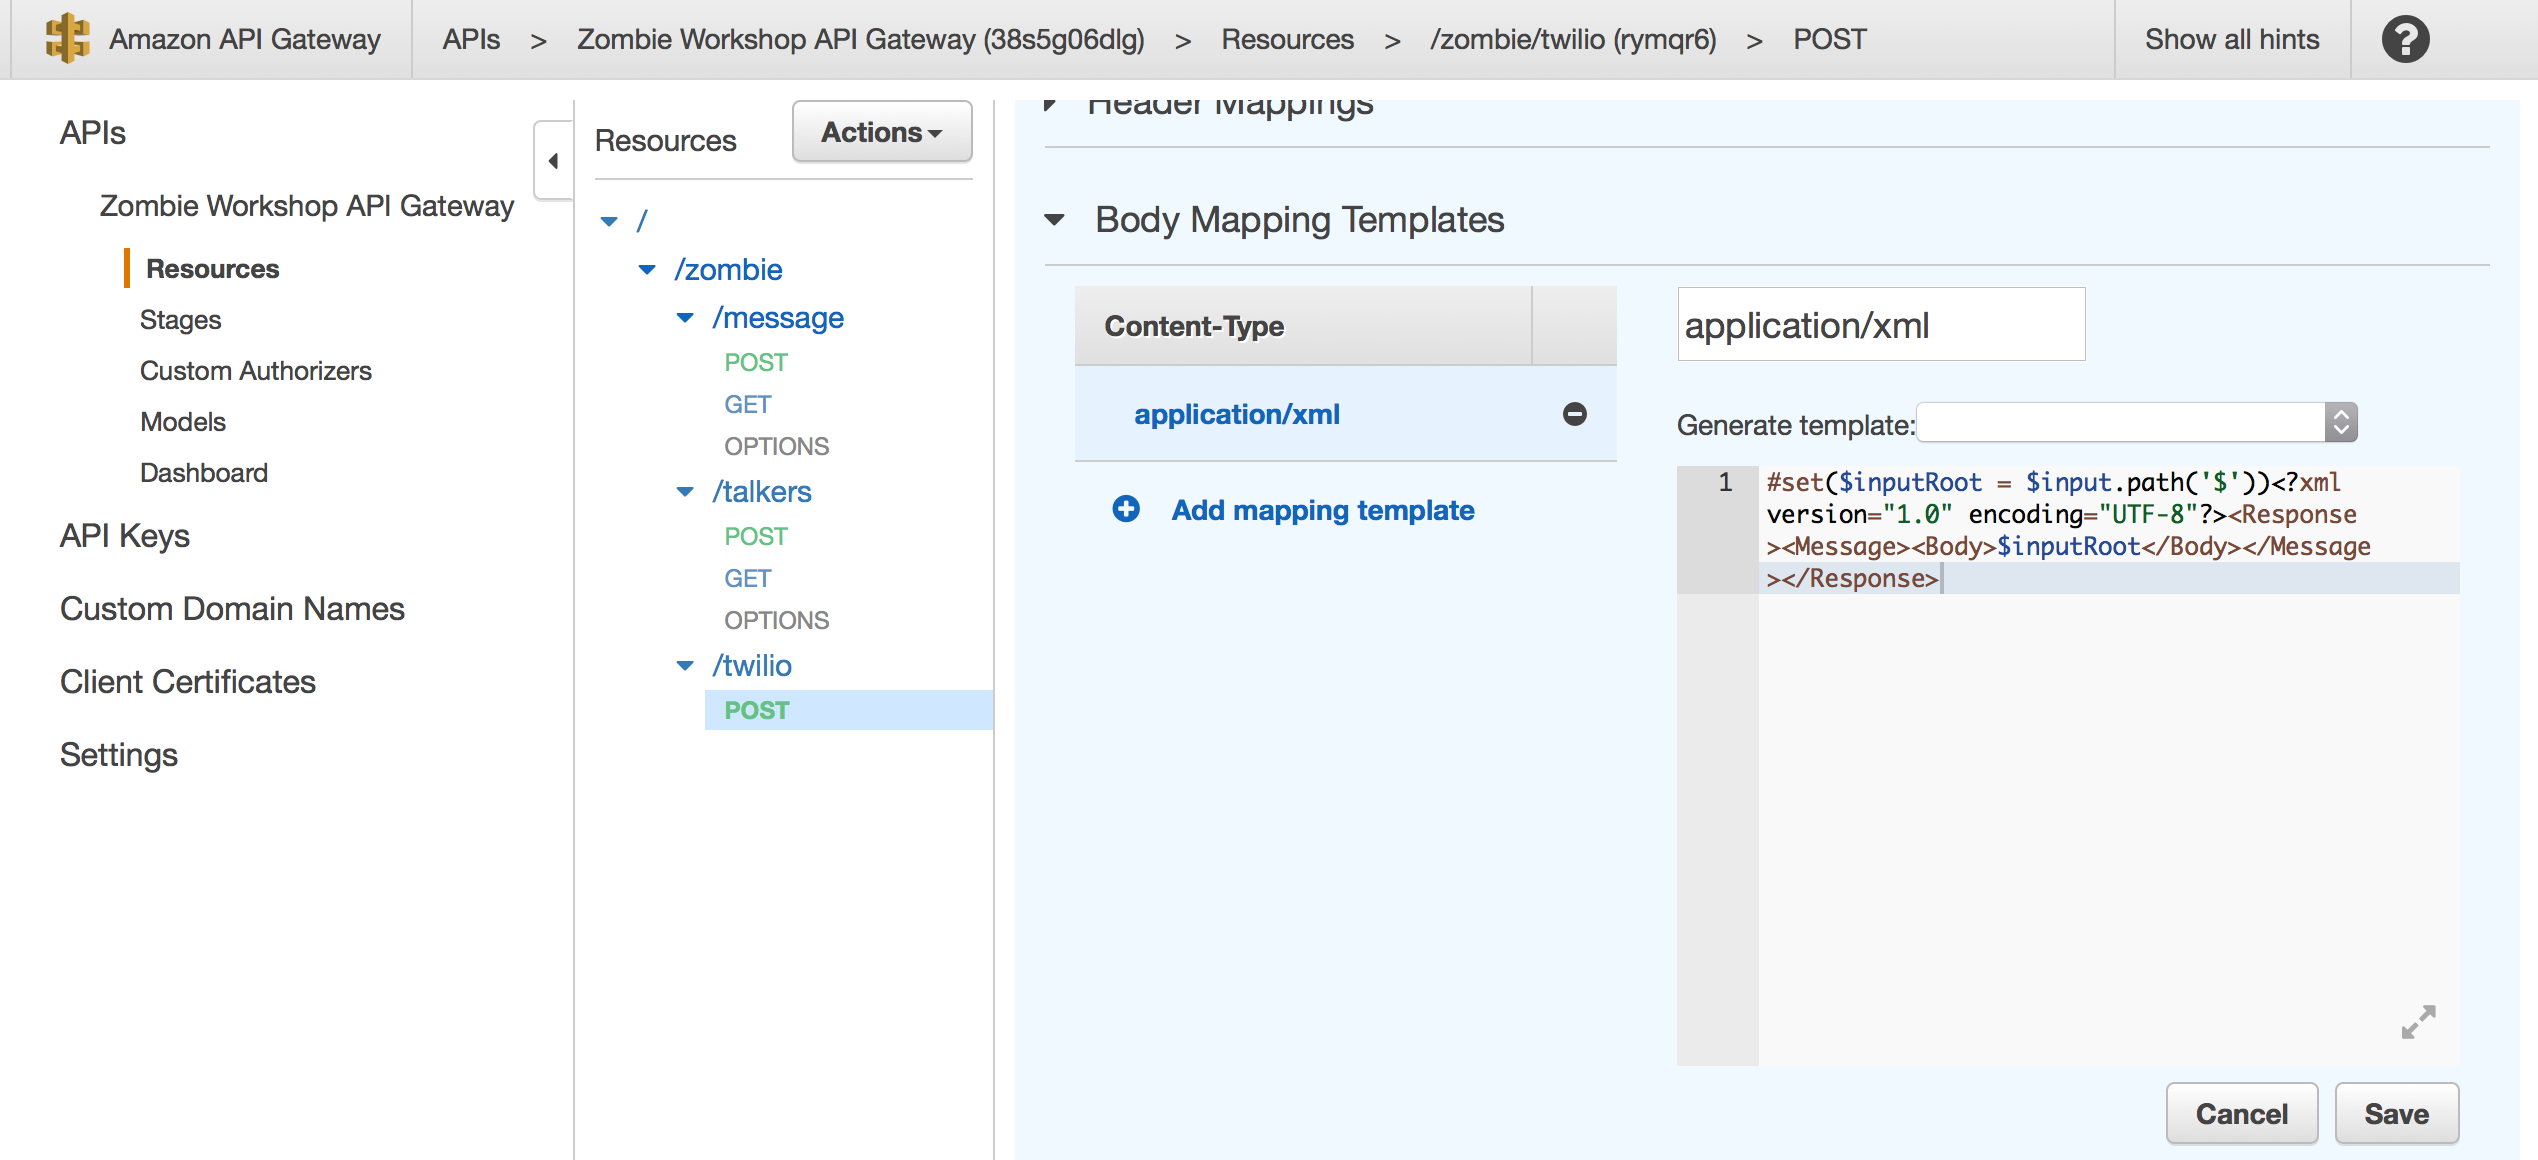The image size is (2538, 1160).
Task: Cancel the mapping template edit
Action: coord(2240,1113)
